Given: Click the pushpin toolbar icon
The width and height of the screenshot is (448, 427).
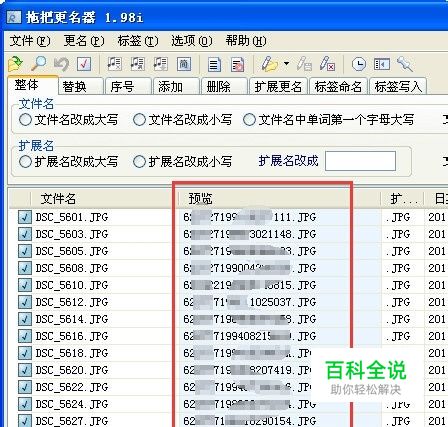Looking at the screenshot, I should (405, 64).
